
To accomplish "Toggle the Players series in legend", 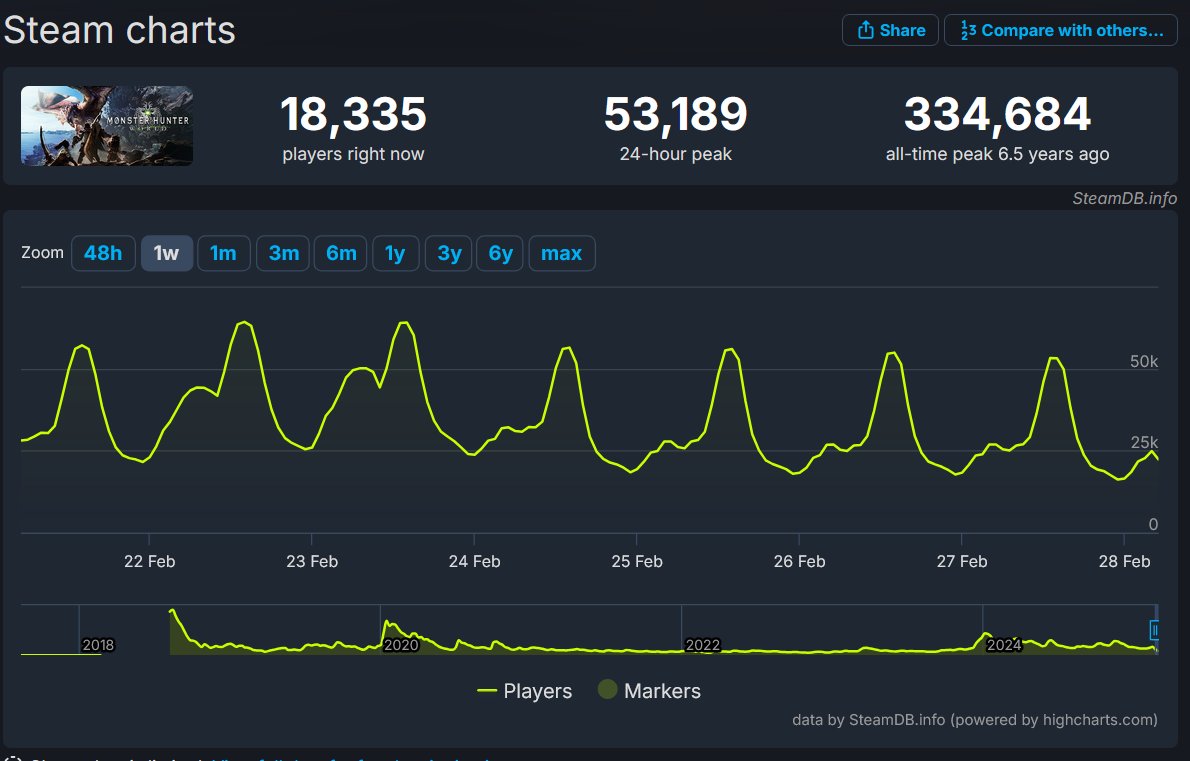I will pos(525,691).
